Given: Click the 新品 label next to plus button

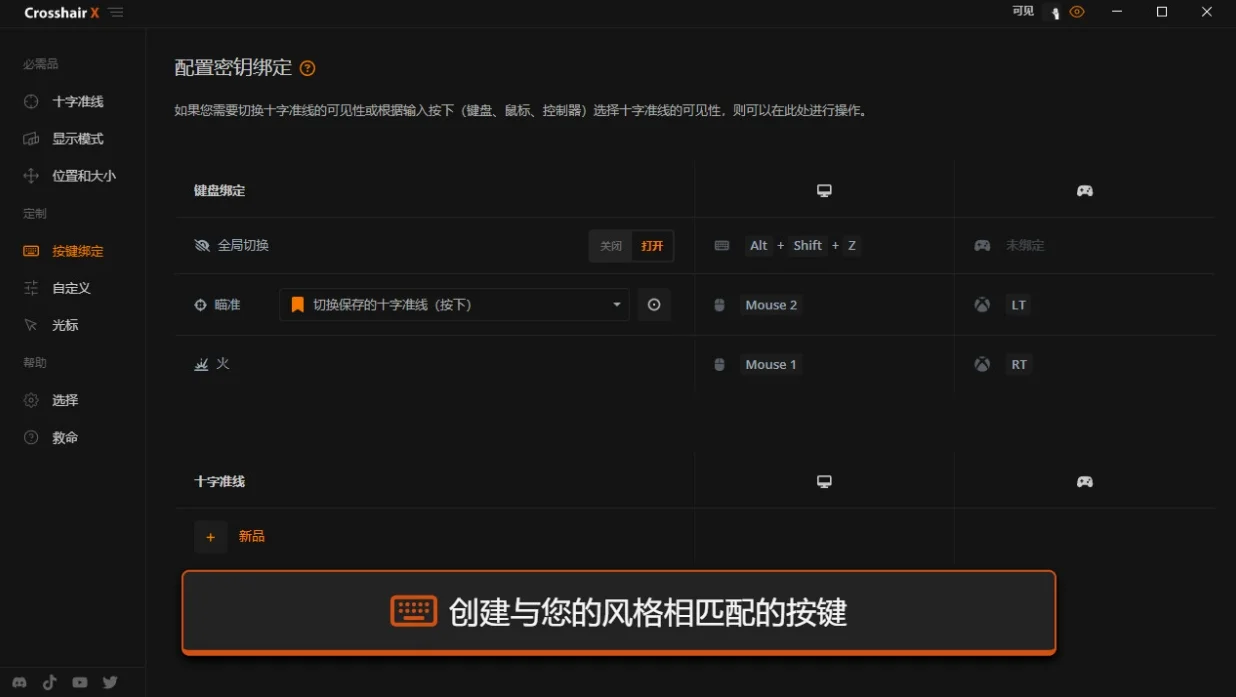Looking at the screenshot, I should pos(252,536).
